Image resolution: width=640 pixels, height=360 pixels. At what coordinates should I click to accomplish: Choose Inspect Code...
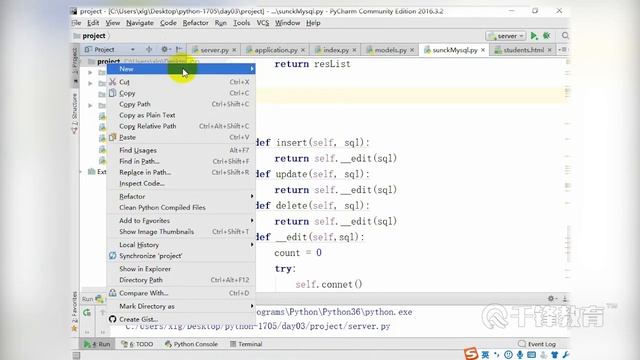(181, 183)
